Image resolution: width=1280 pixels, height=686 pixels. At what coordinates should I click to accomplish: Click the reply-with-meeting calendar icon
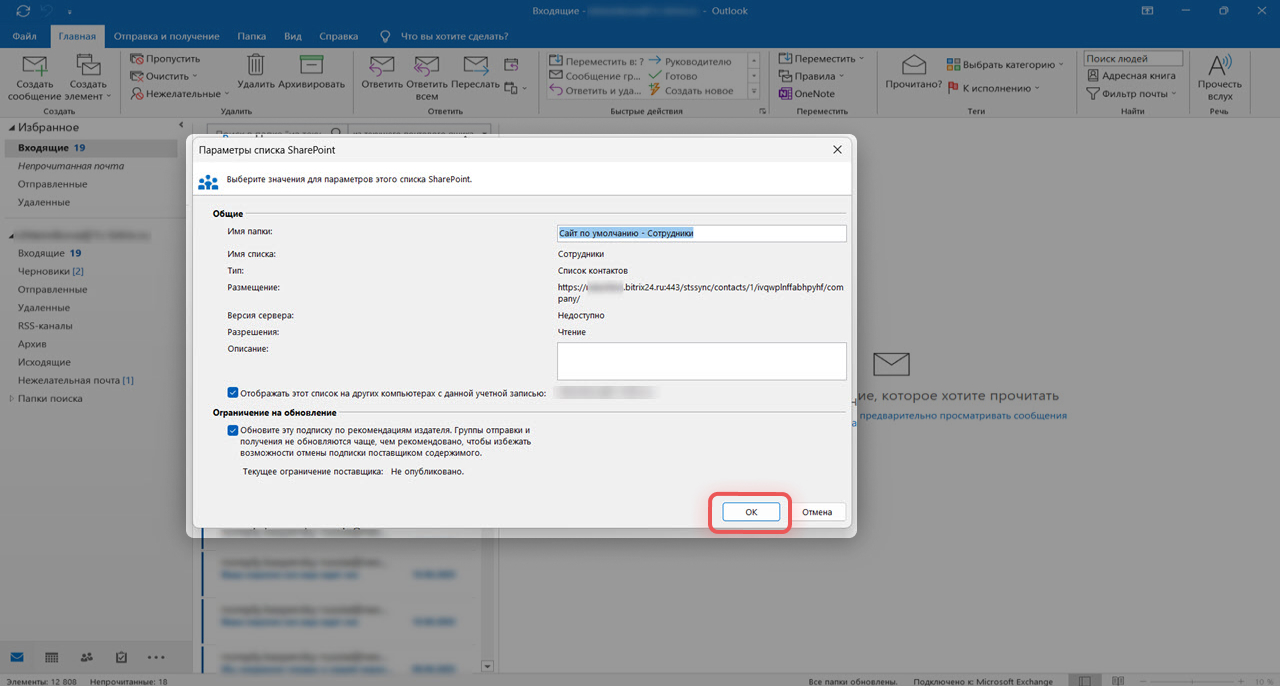(511, 64)
